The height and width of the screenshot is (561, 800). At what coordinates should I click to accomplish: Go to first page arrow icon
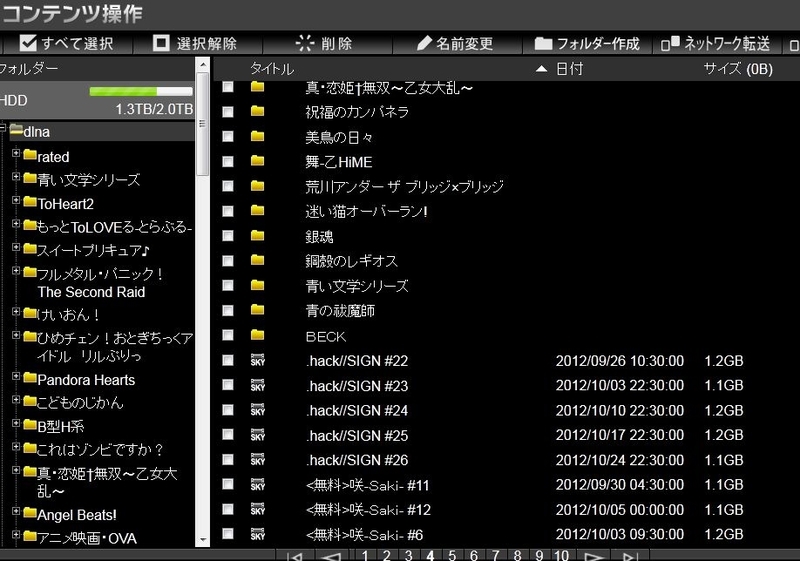295,556
